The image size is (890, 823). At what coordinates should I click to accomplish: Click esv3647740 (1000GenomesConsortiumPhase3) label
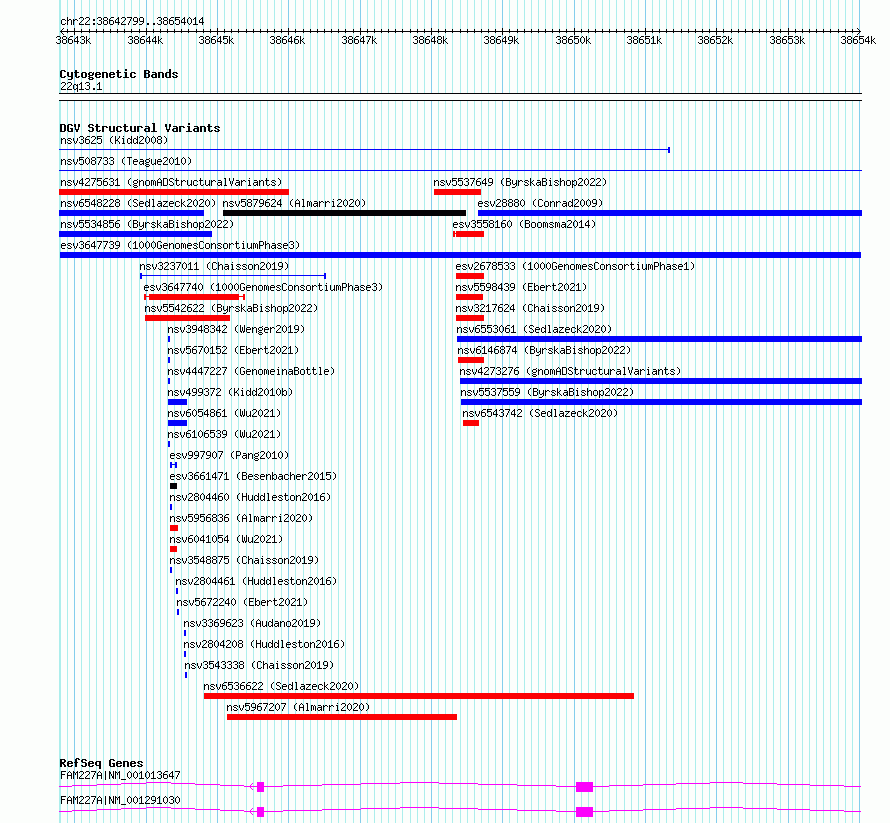pos(263,287)
